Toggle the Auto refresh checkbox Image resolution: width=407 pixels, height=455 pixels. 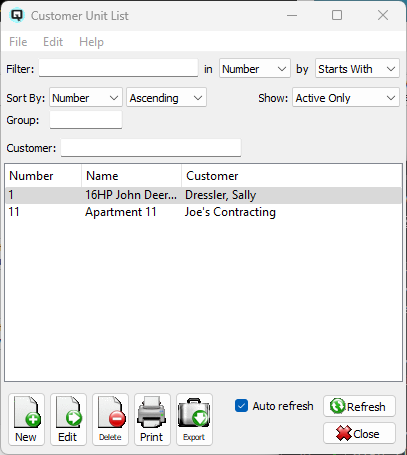click(x=241, y=406)
